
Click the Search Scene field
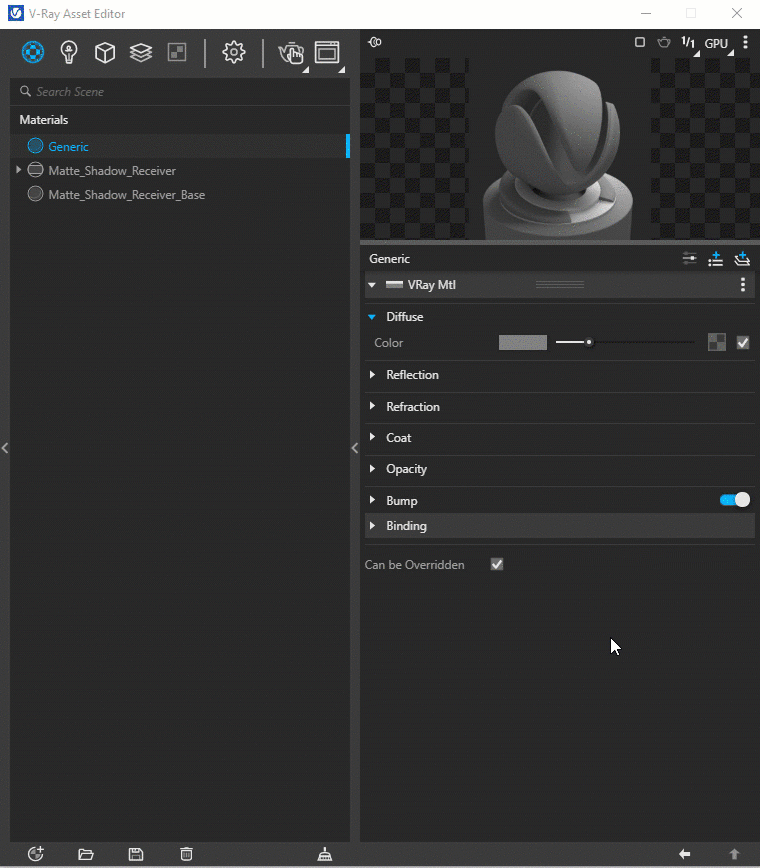tap(180, 92)
